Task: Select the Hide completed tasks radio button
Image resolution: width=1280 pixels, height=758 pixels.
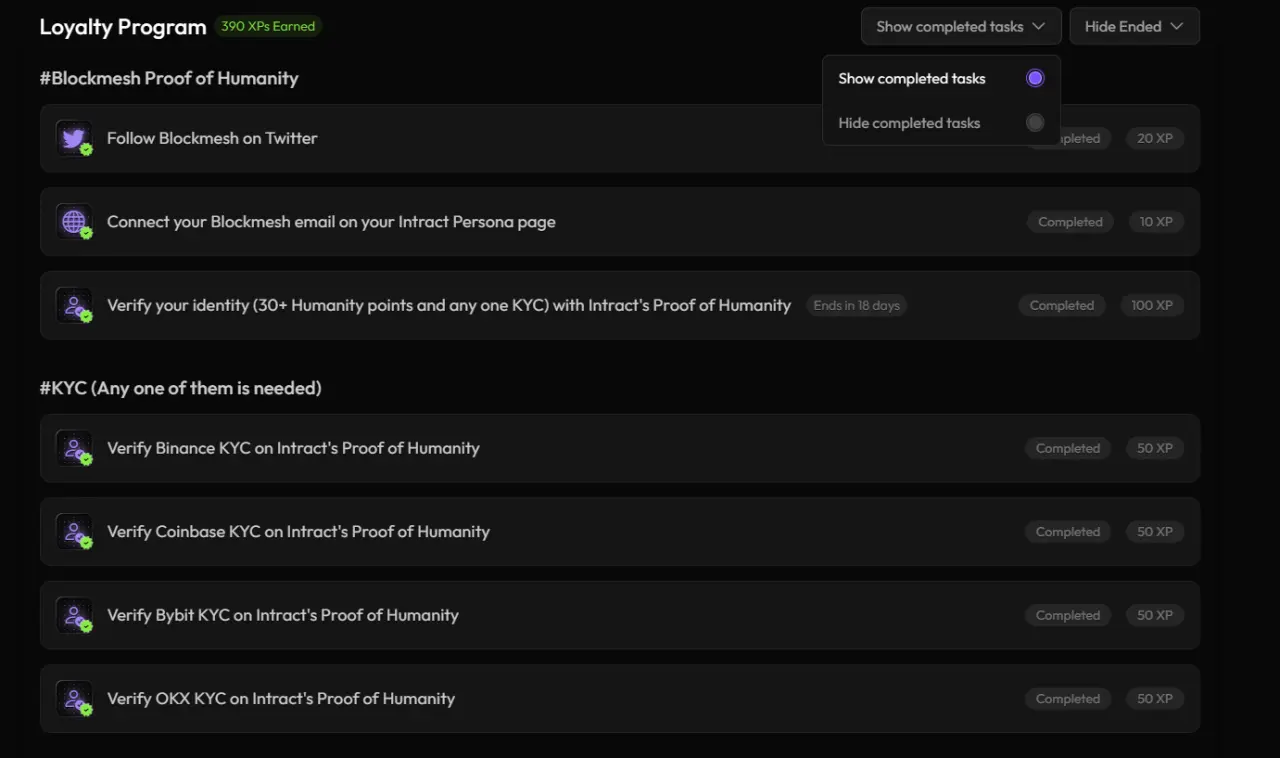Action: point(1035,123)
